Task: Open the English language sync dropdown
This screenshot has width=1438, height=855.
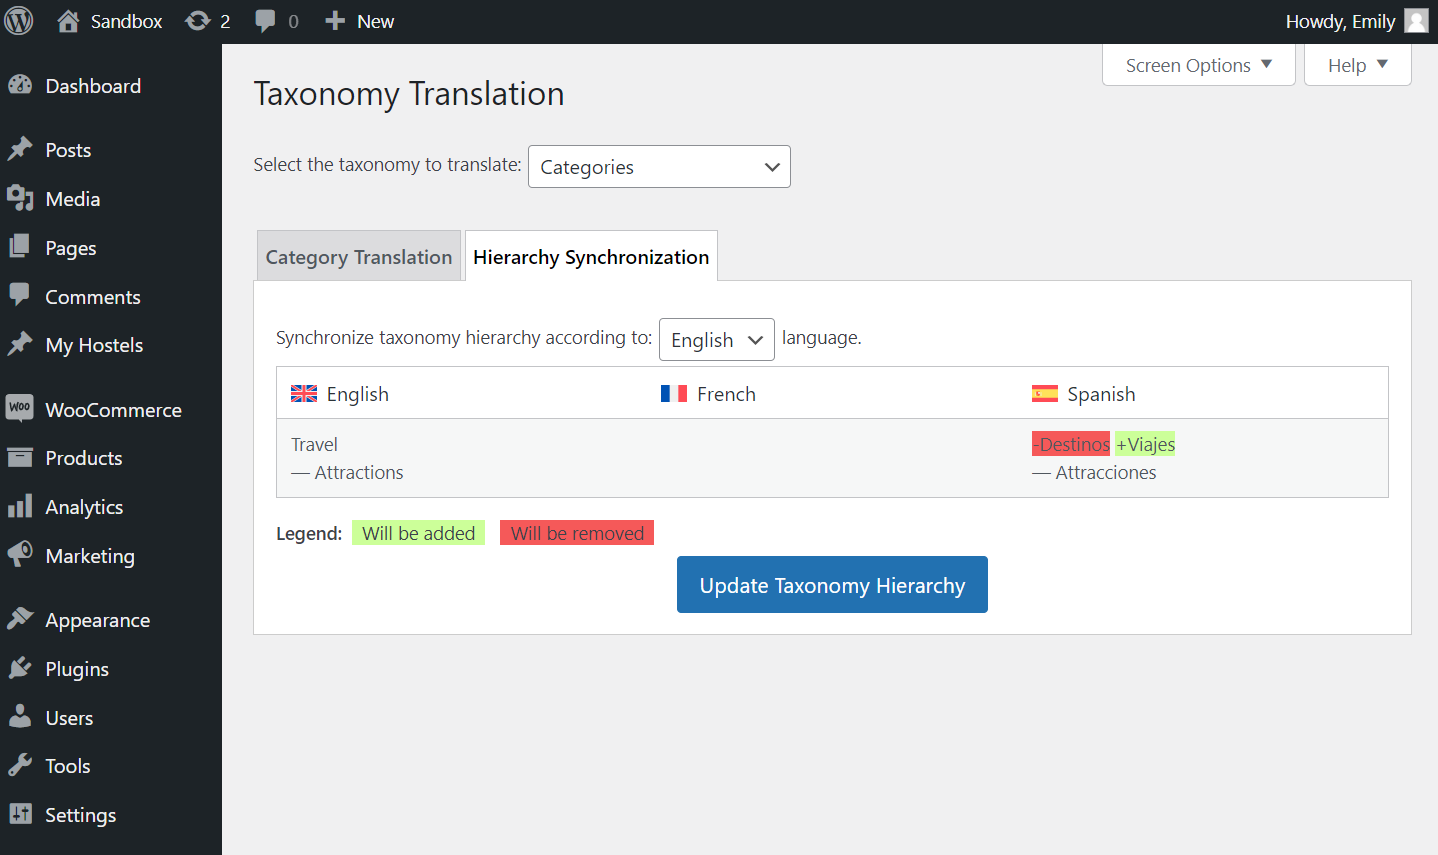Action: 717,340
